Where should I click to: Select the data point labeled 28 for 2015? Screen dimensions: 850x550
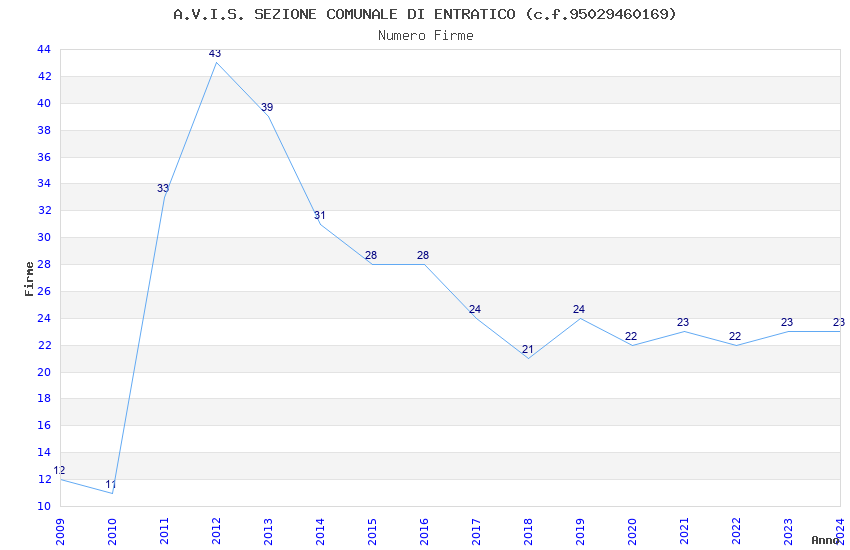[371, 255]
